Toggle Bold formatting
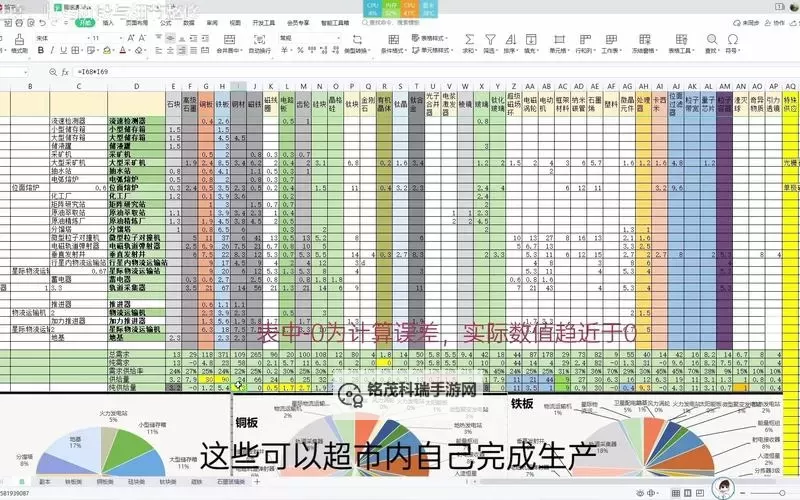800x500 pixels. (x=41, y=51)
